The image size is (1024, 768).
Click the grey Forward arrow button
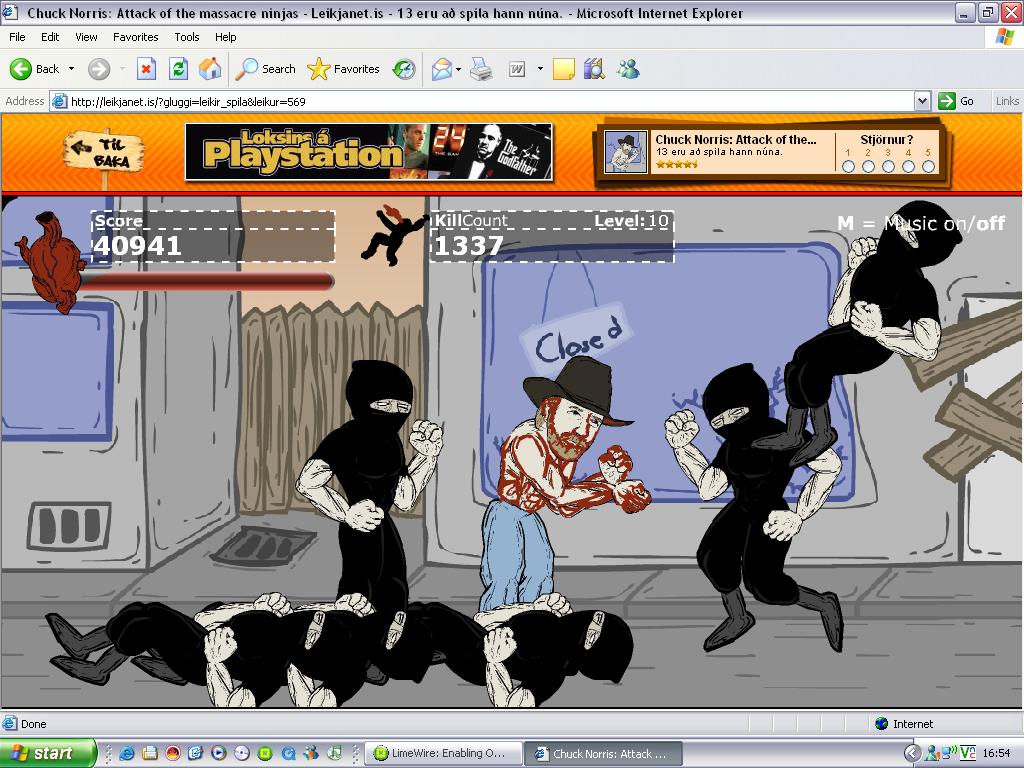[99, 69]
